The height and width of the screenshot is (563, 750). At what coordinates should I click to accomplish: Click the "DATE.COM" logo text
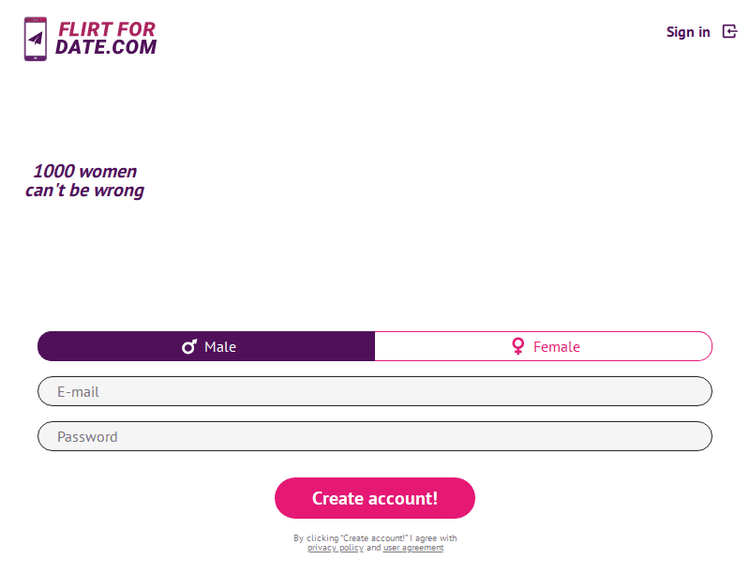coord(106,46)
